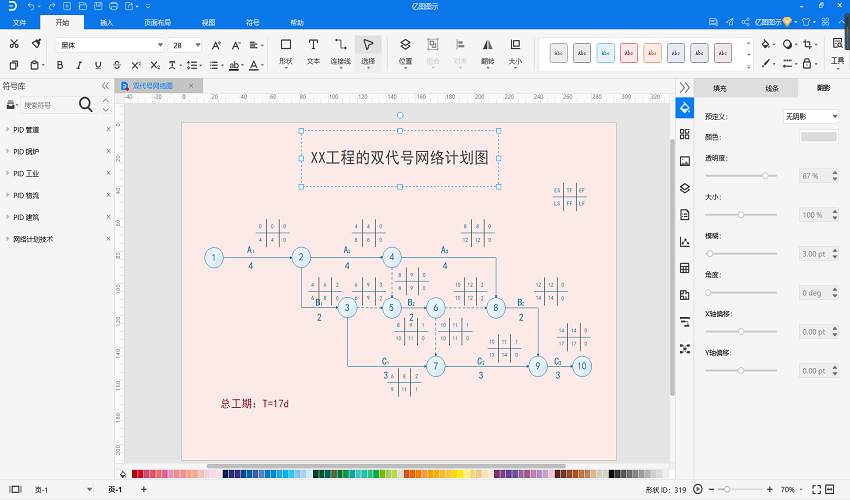Collapse the 符号库 panel with double chevron
Screen dimensions: 850x500
pyautogui.click(x=105, y=86)
